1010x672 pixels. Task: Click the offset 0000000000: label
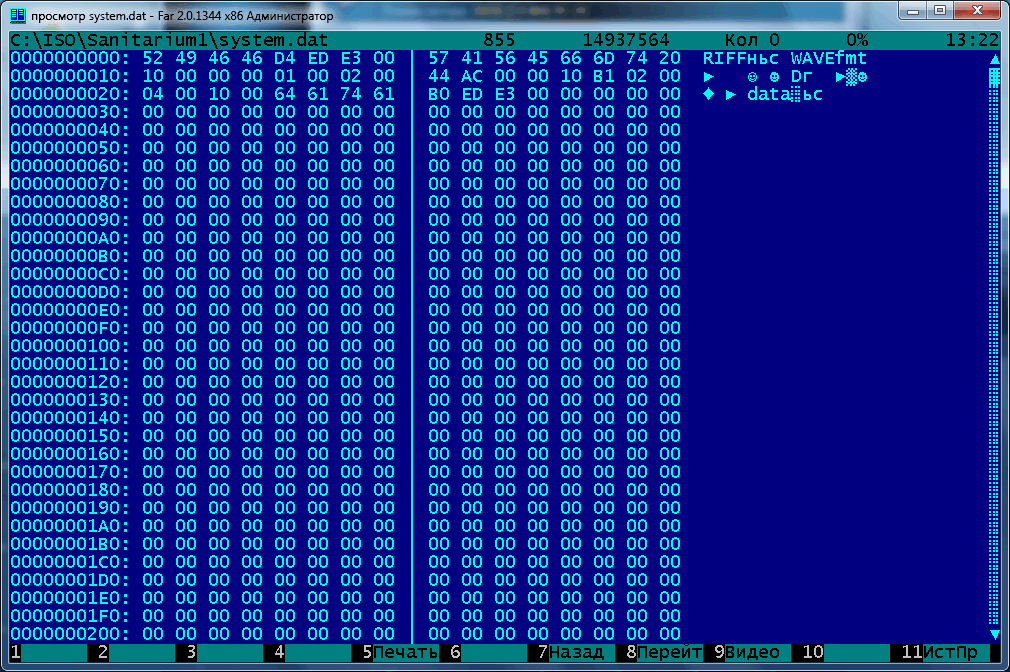(70, 58)
